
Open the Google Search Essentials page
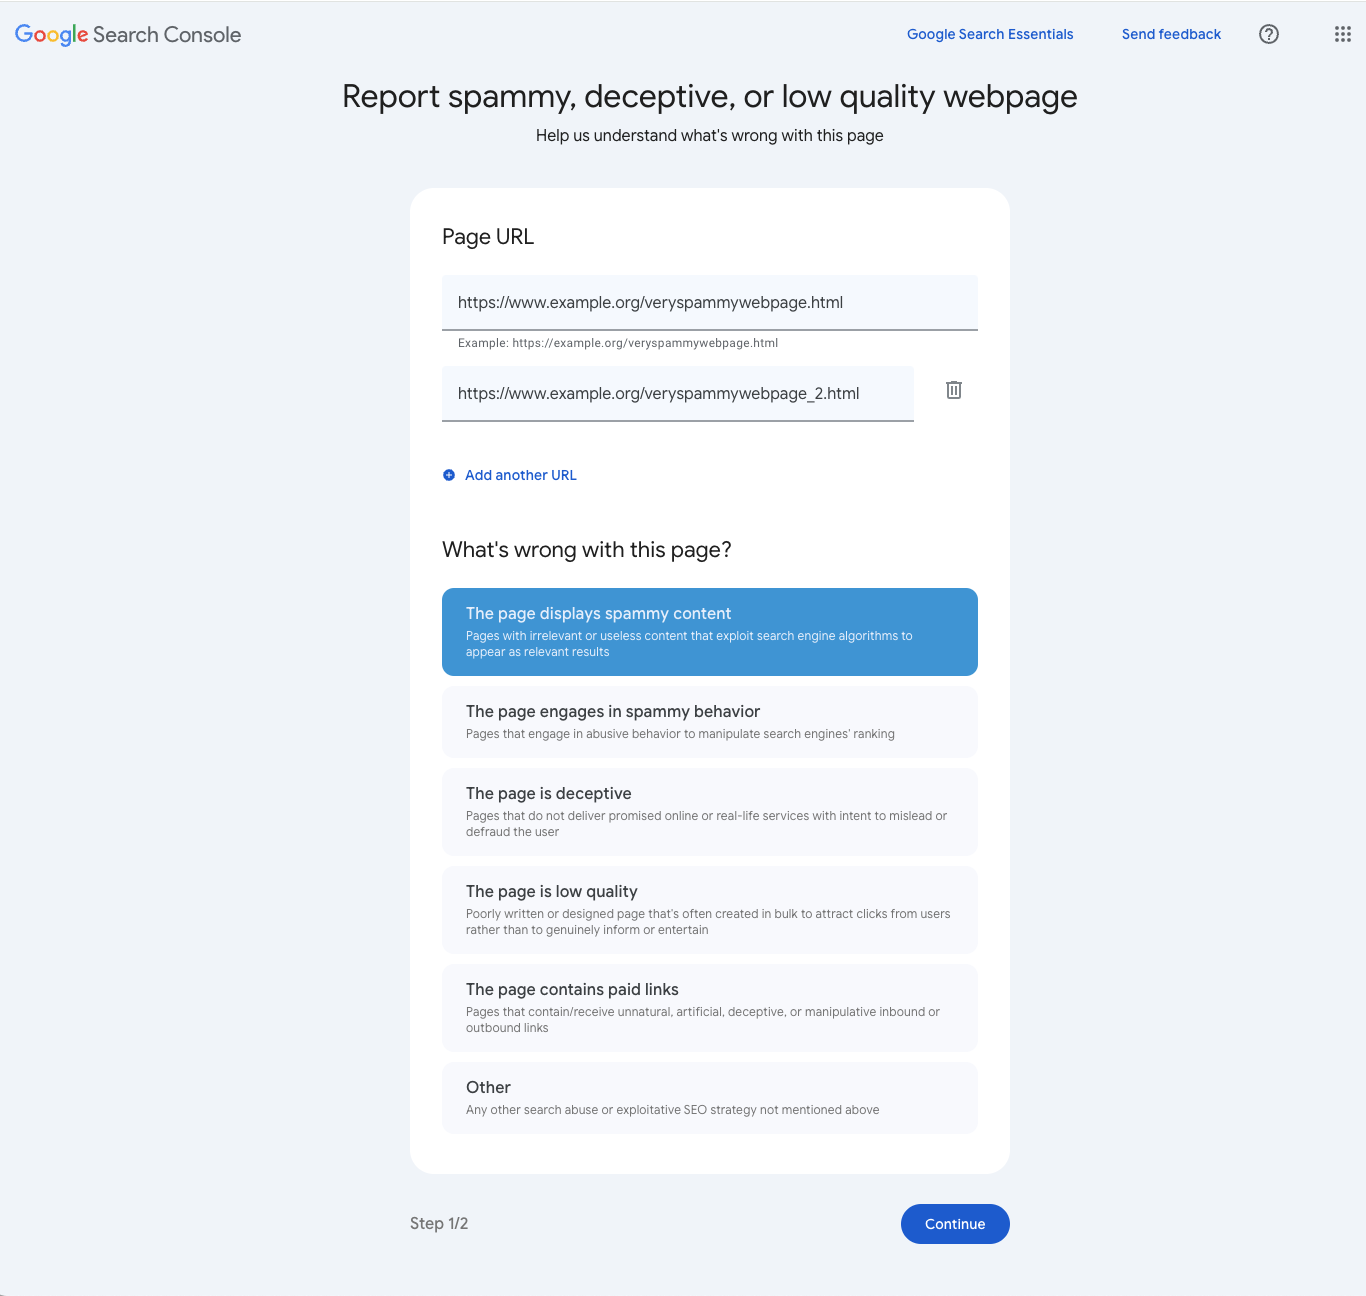[x=989, y=34]
